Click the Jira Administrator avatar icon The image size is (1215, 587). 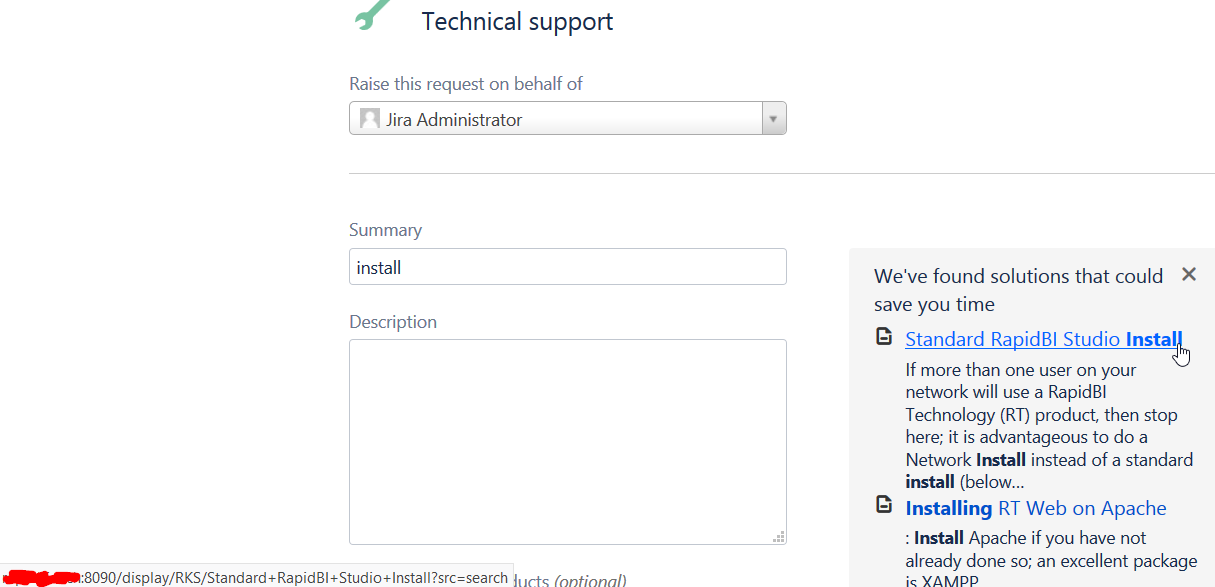tap(370, 119)
